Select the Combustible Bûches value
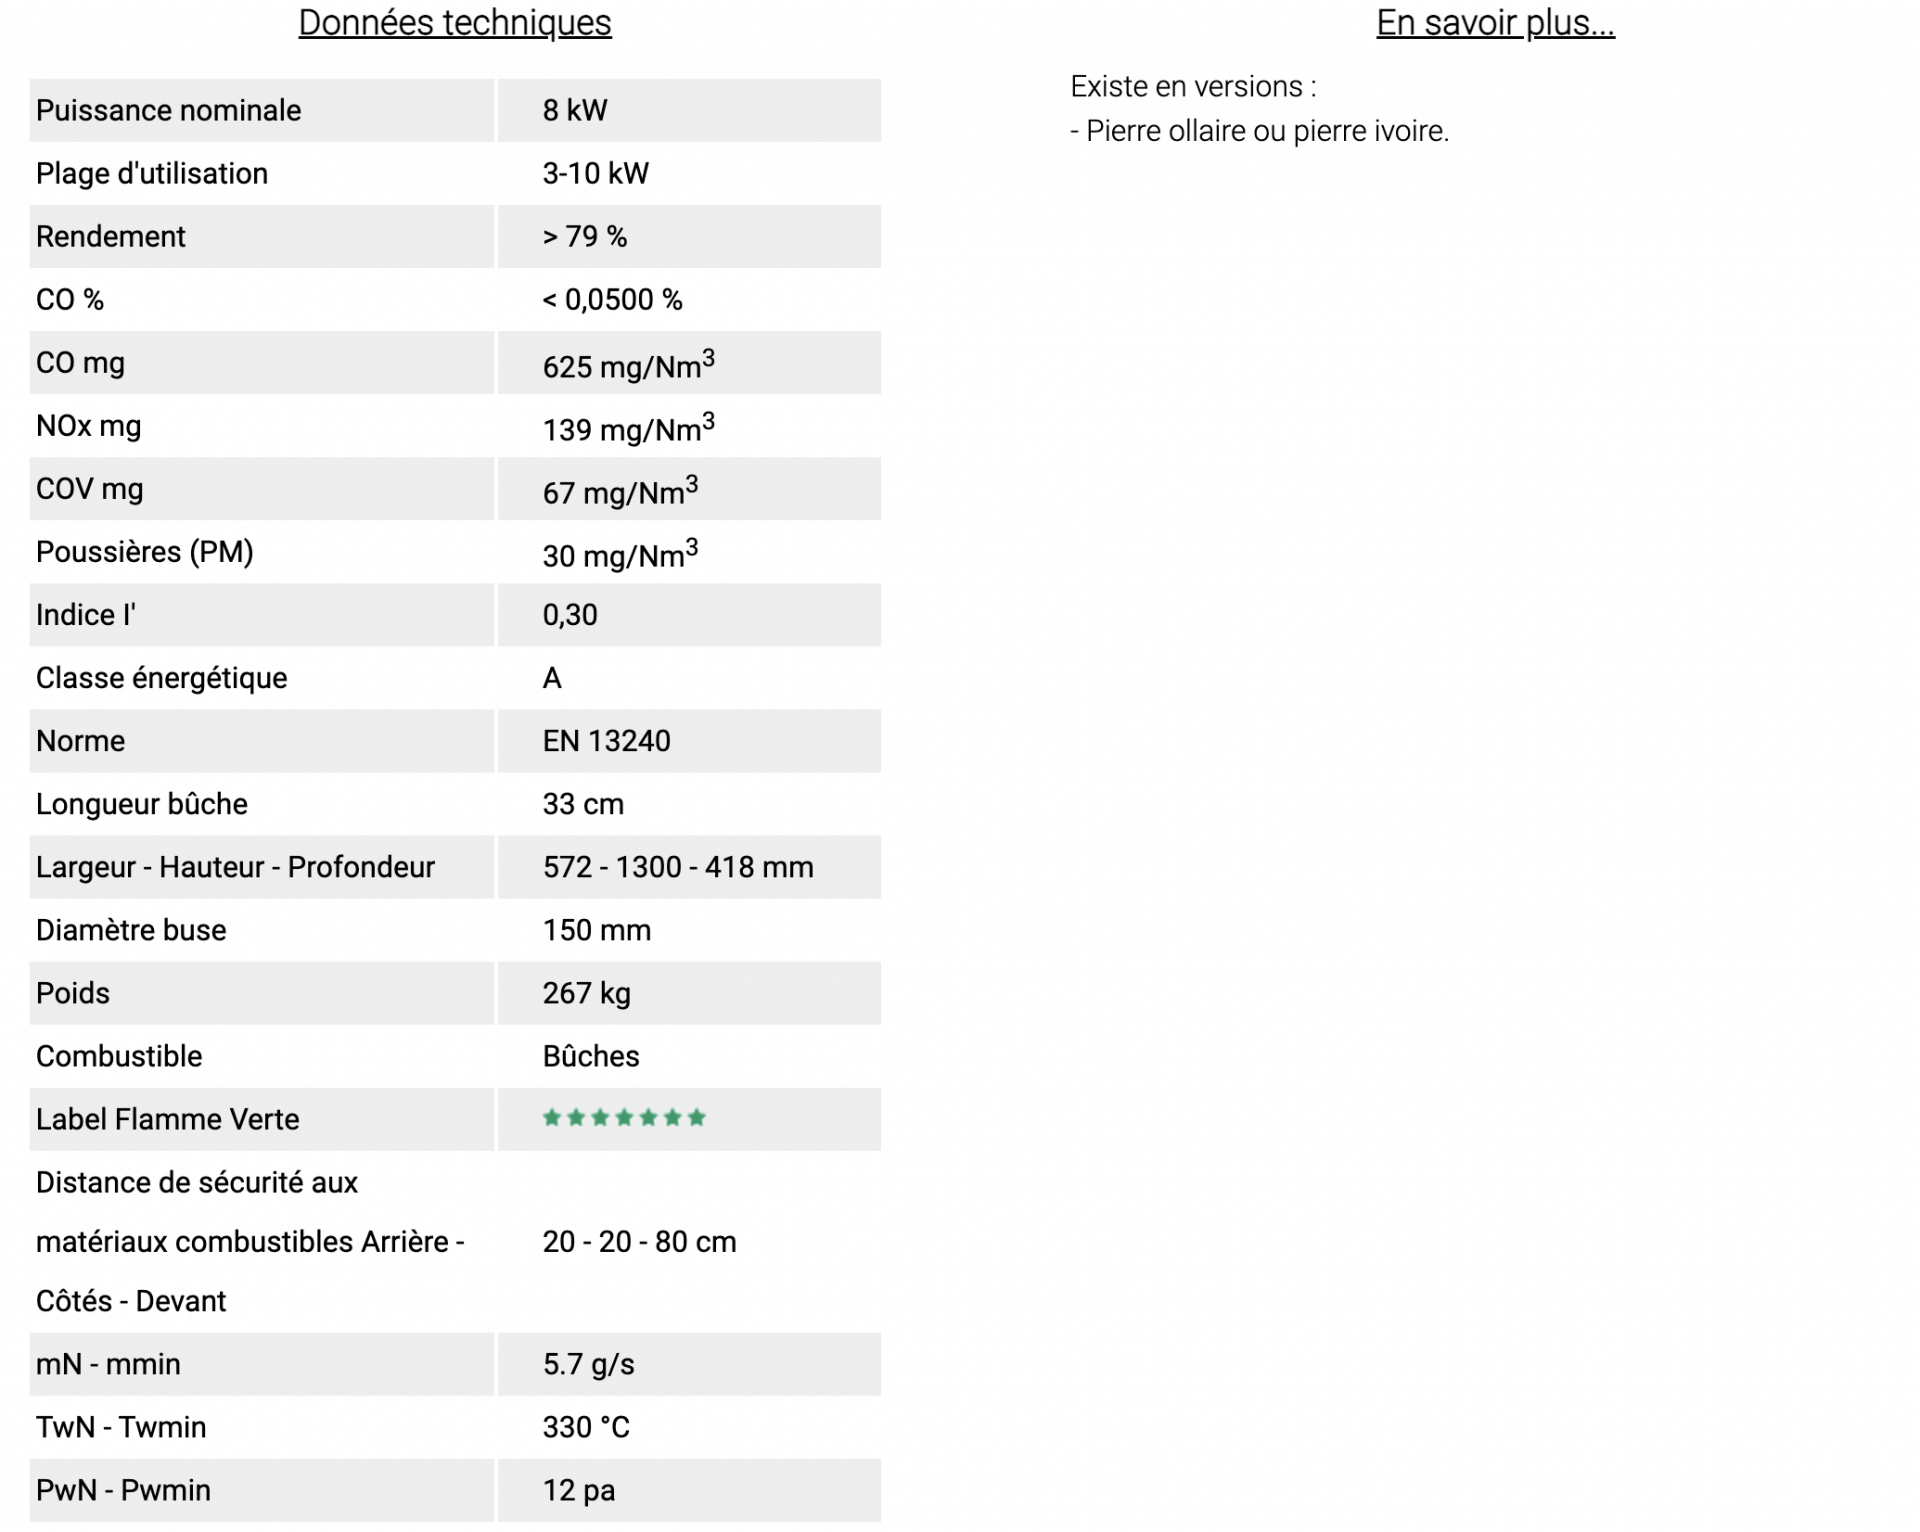 point(590,1056)
